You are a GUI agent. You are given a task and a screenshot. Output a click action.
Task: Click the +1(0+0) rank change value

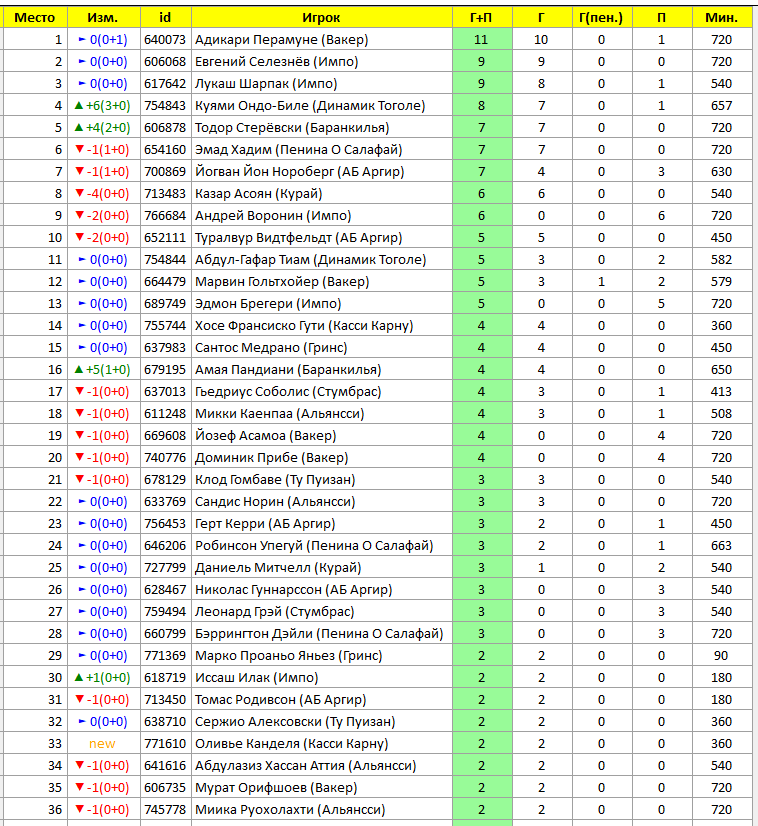click(x=108, y=677)
